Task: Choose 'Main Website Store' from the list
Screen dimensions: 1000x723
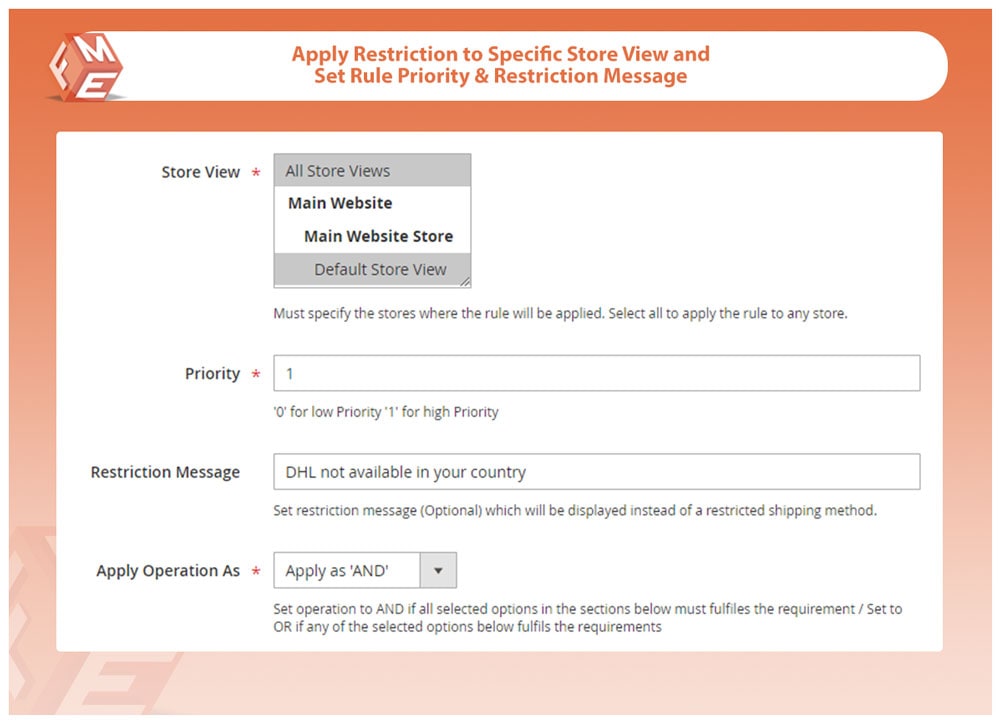Action: click(378, 236)
